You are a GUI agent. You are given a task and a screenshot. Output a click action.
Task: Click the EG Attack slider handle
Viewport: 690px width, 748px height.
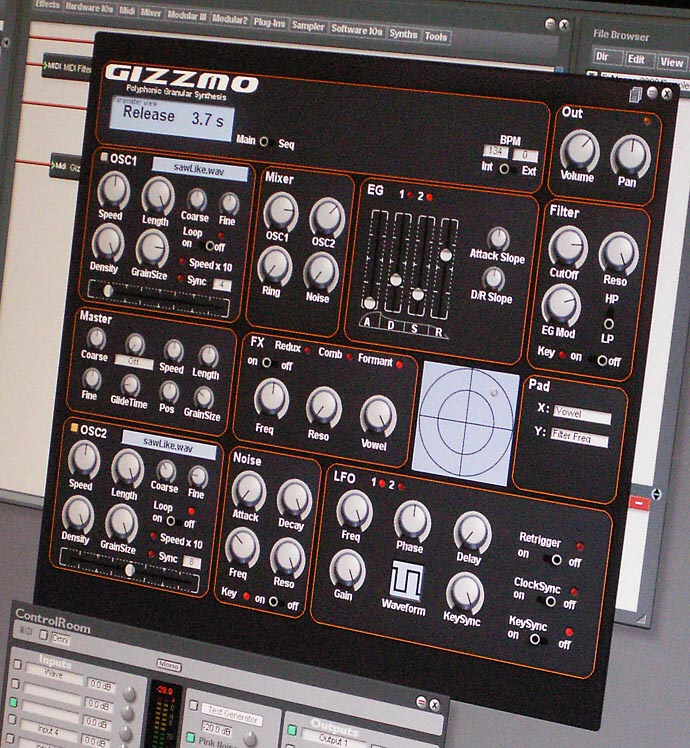[x=369, y=302]
